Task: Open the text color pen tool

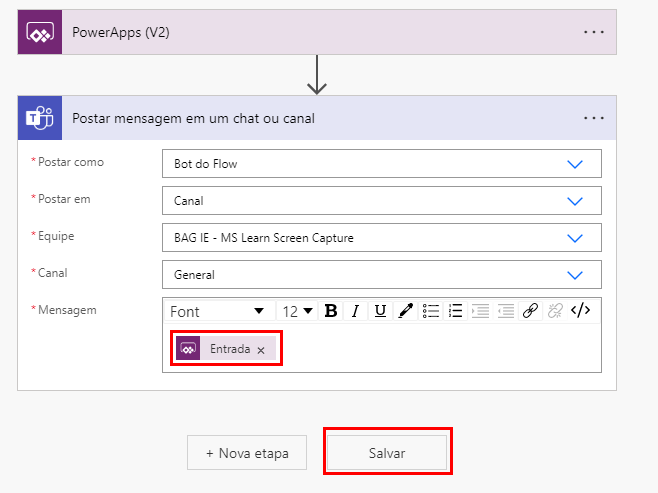Action: tap(405, 311)
